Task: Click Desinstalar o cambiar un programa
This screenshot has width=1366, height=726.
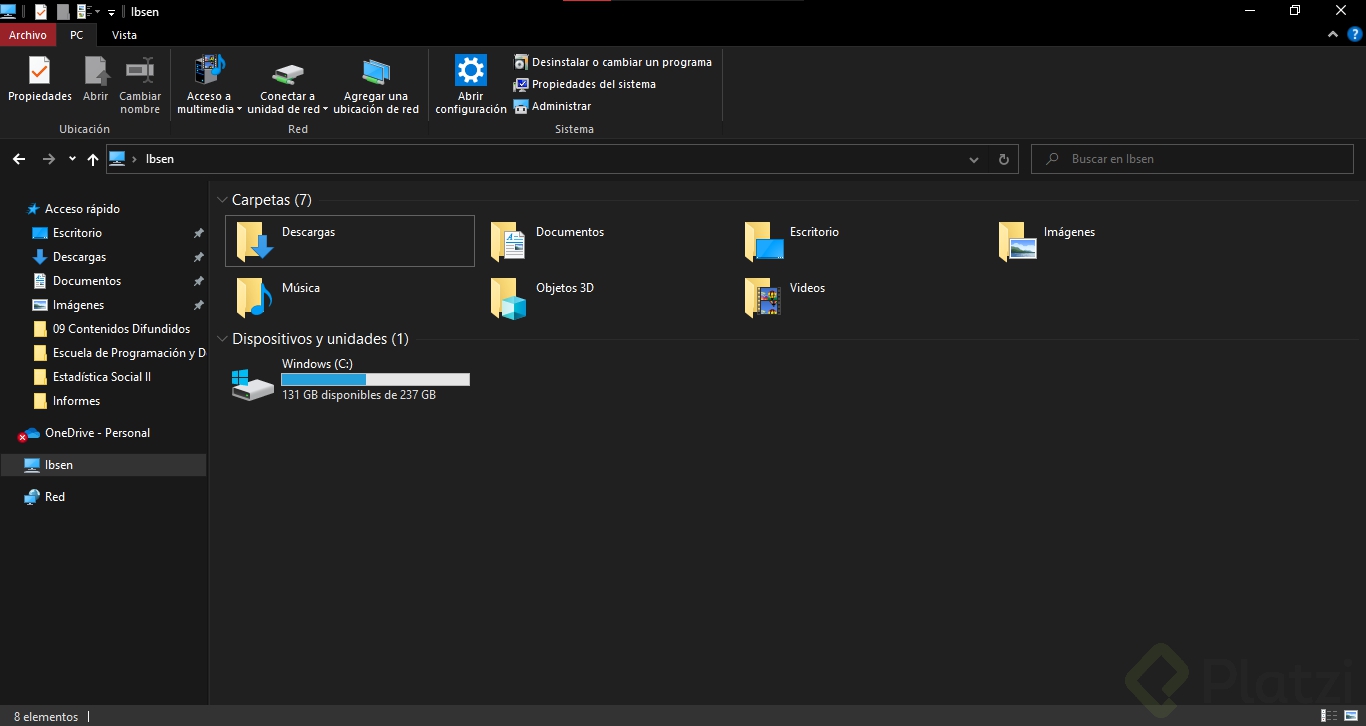Action: pyautogui.click(x=612, y=62)
